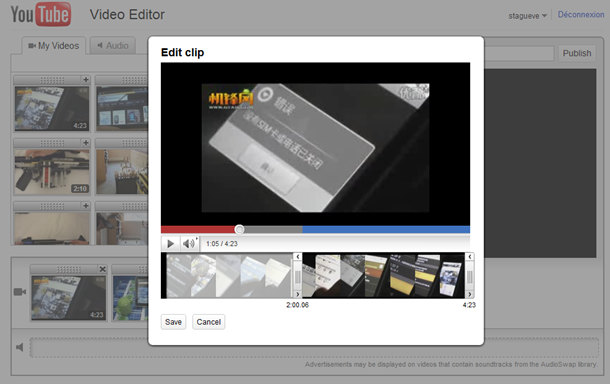Click the Déconnexion link
610x384 pixels.
tap(581, 15)
